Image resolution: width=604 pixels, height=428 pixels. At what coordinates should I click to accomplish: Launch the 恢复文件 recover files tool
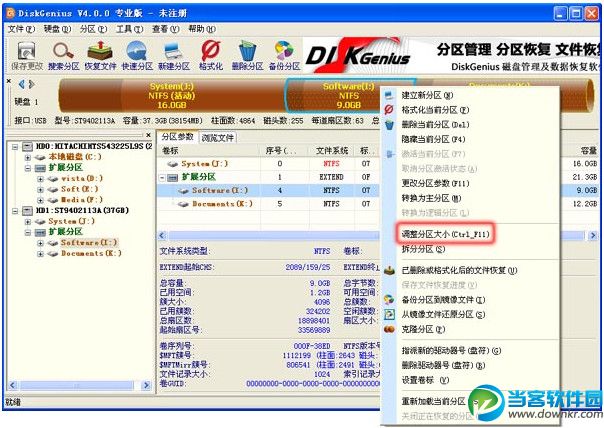[x=100, y=55]
